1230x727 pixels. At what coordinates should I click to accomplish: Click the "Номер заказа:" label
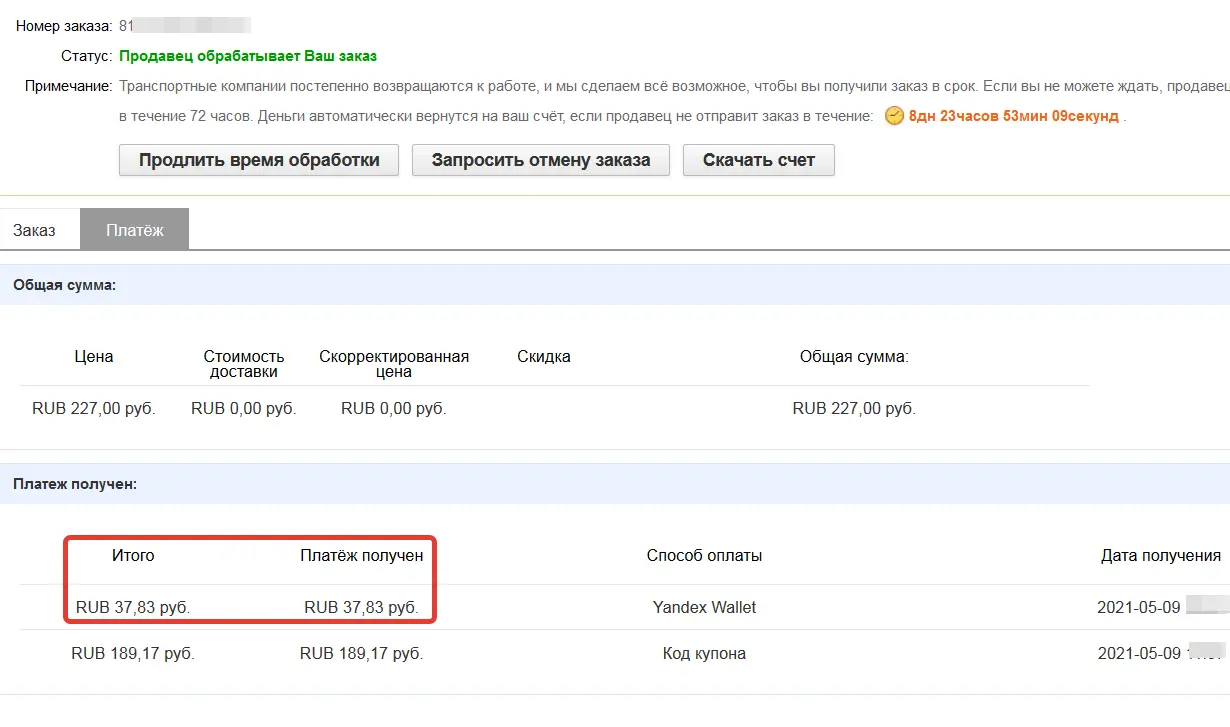[x=64, y=26]
